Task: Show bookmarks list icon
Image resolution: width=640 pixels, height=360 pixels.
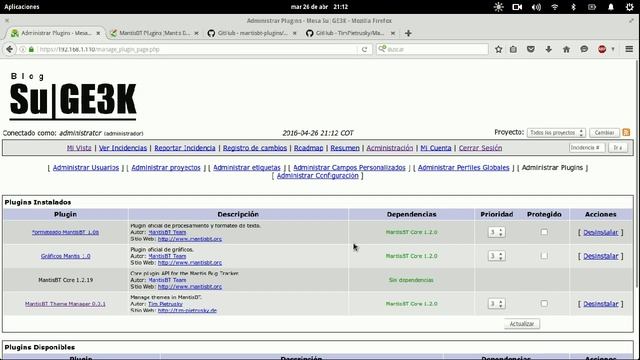Action: tap(513, 49)
